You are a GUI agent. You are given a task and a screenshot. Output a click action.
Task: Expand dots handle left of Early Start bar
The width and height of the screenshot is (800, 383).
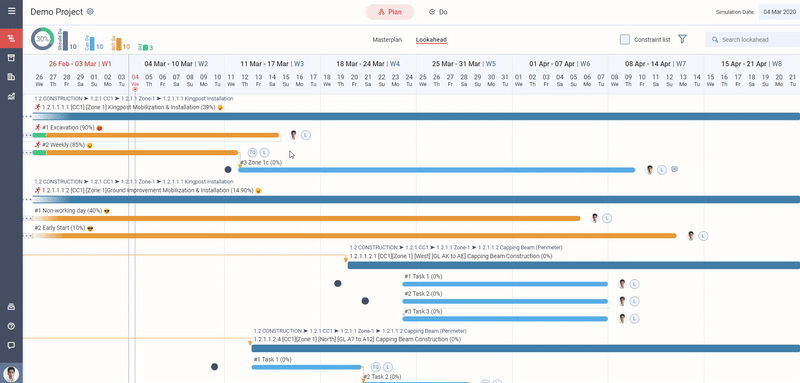(28, 236)
